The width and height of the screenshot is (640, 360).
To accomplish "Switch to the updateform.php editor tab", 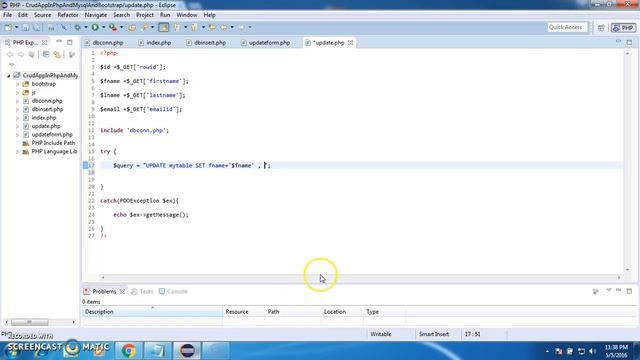I will (269, 42).
